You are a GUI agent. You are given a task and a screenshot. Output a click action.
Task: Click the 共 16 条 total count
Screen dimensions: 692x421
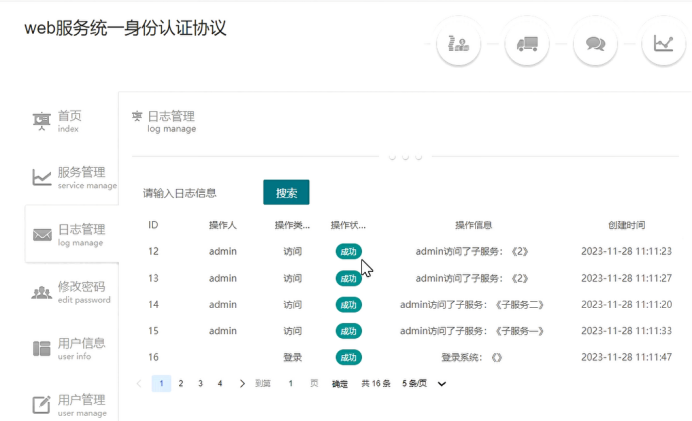pos(376,383)
